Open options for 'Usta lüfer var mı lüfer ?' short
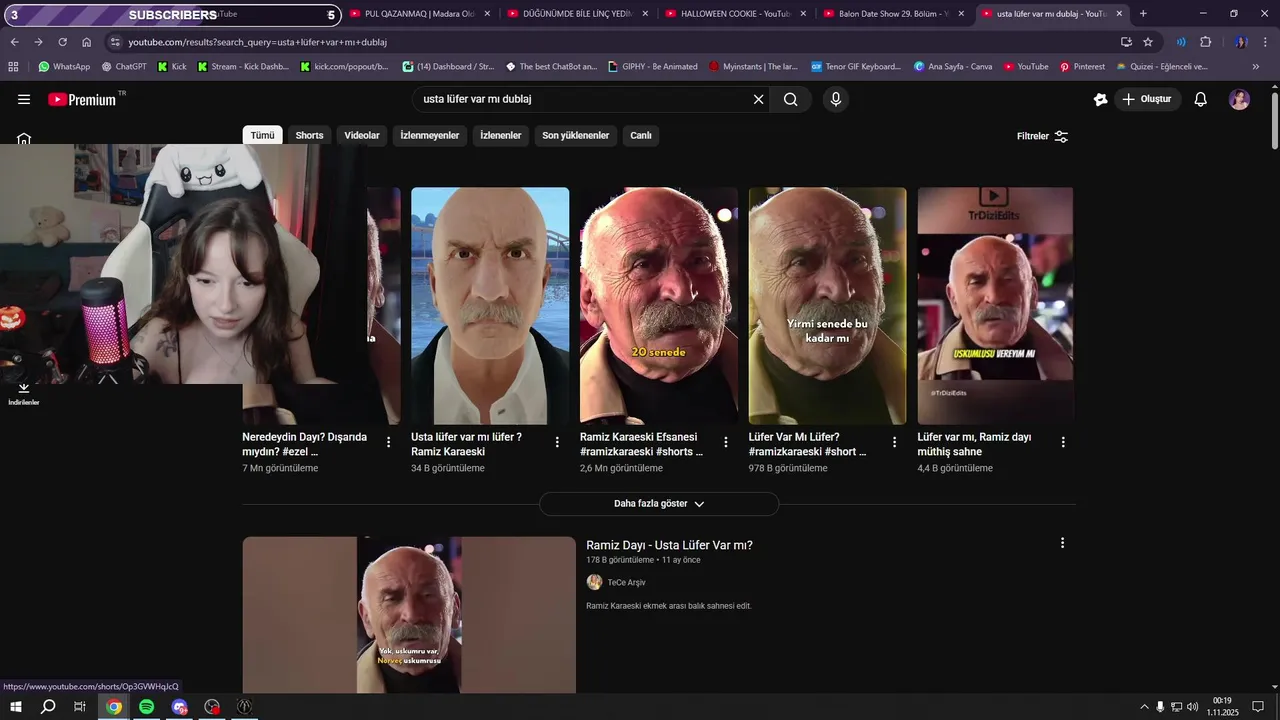1280x720 pixels. (557, 442)
